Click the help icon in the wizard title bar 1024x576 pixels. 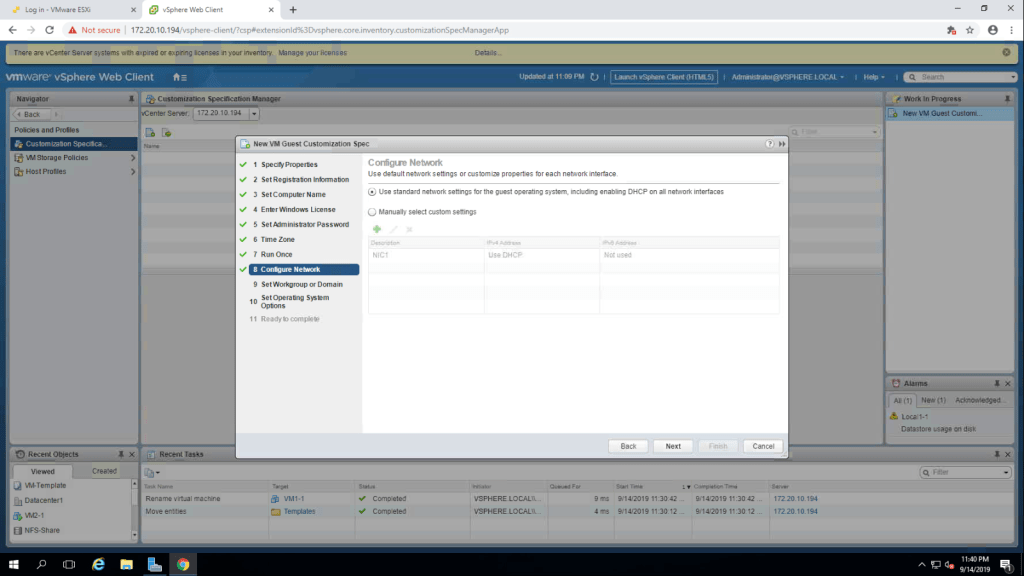click(x=770, y=144)
